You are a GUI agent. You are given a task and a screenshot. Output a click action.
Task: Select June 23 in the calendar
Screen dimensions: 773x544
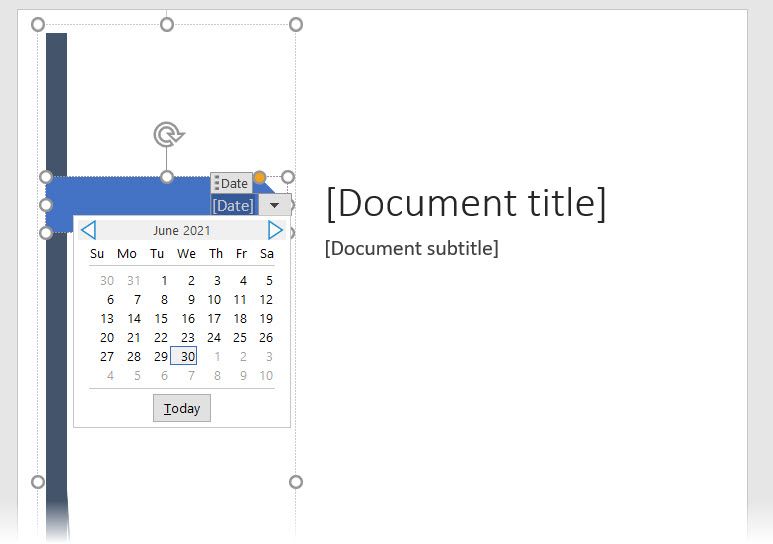tap(187, 338)
